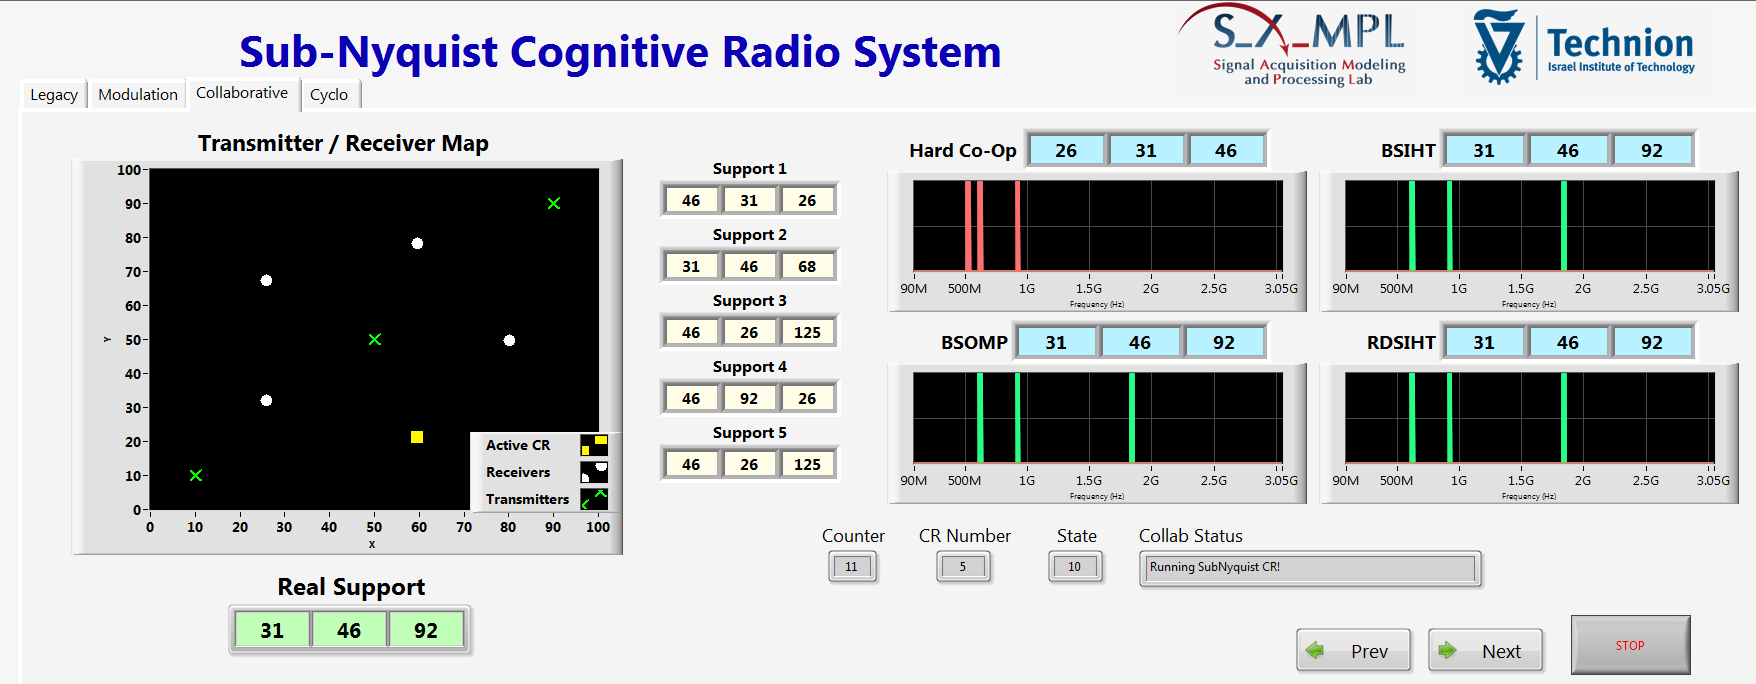Click the Active CR legend icon

pos(594,445)
